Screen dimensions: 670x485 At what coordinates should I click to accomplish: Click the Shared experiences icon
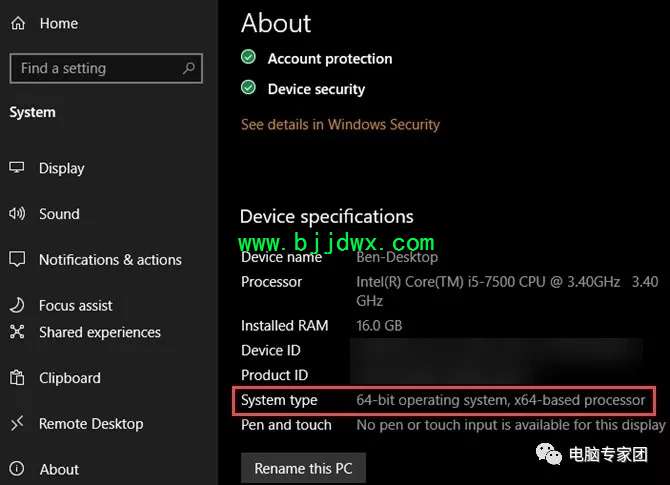(17, 332)
